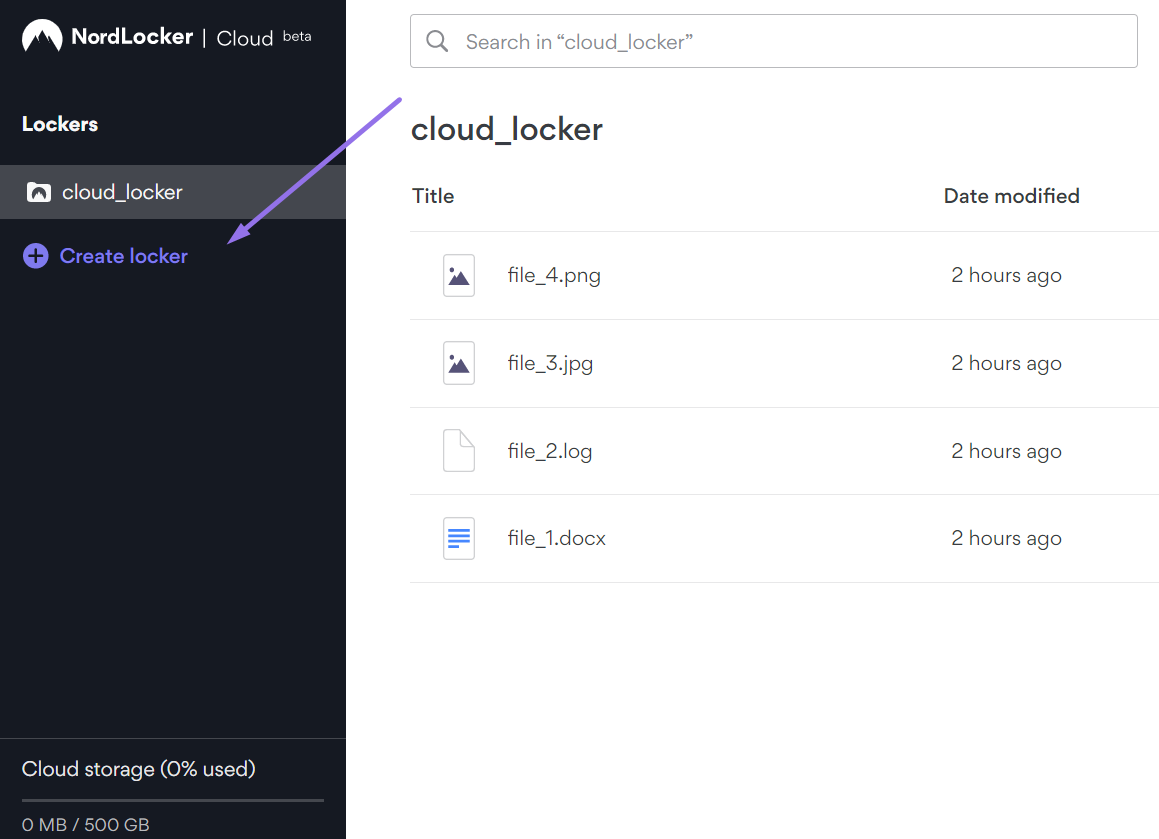Sort by the Title column header
This screenshot has height=839, width=1159.
click(x=433, y=196)
